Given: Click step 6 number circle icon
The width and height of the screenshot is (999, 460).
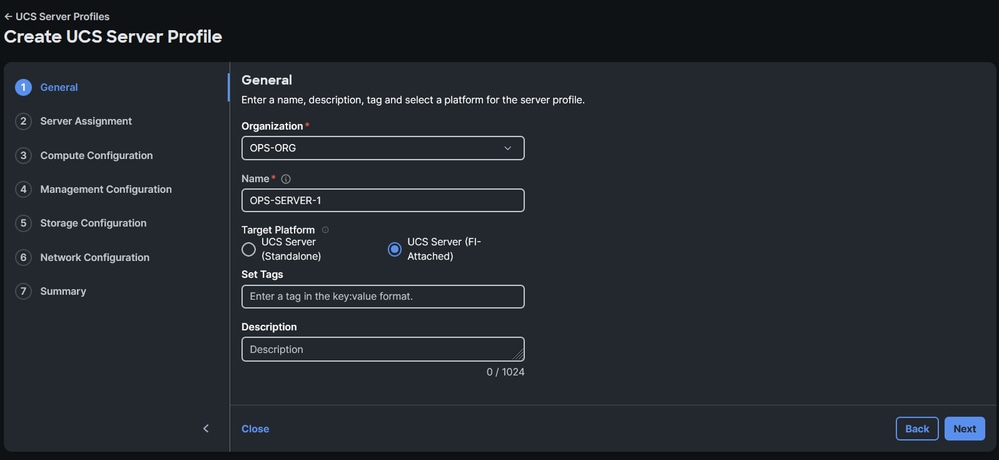Looking at the screenshot, I should click(24, 257).
